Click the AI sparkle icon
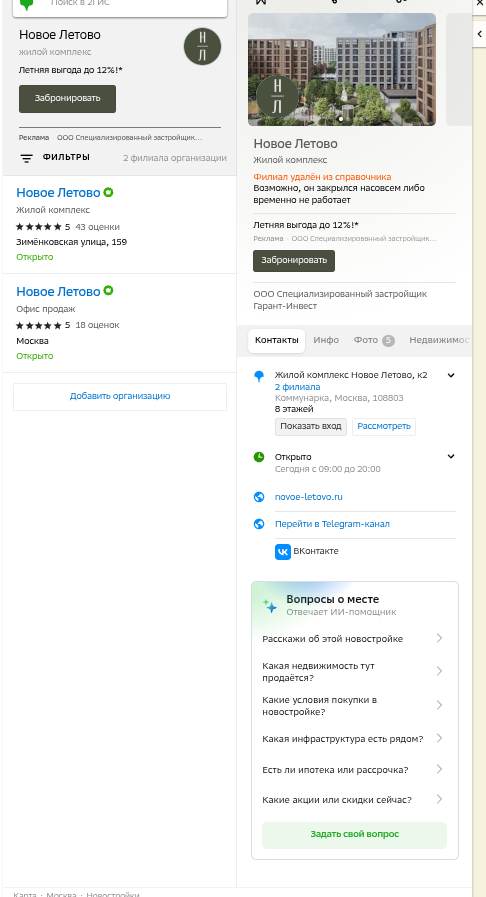The width and height of the screenshot is (486, 897). pos(270,606)
